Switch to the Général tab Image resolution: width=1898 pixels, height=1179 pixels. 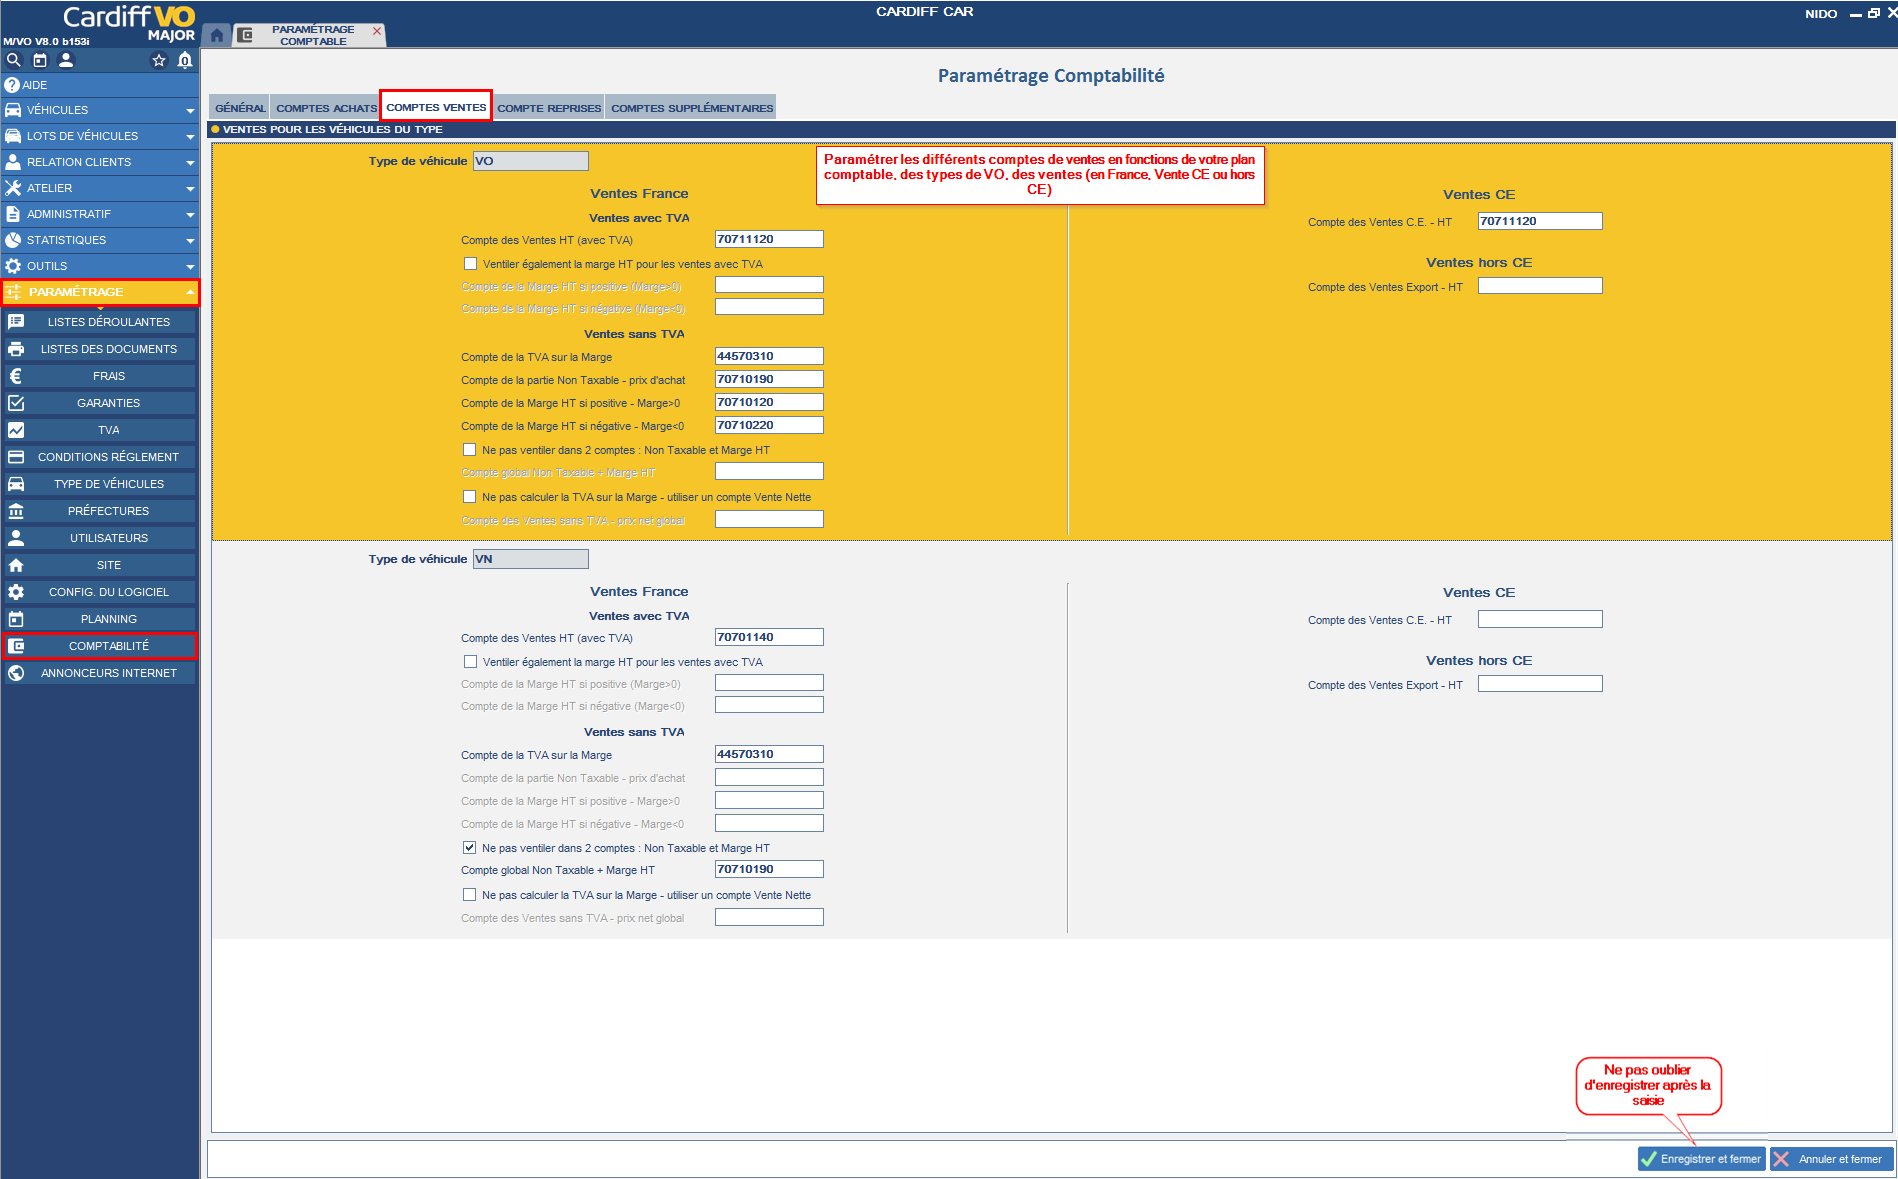(240, 108)
